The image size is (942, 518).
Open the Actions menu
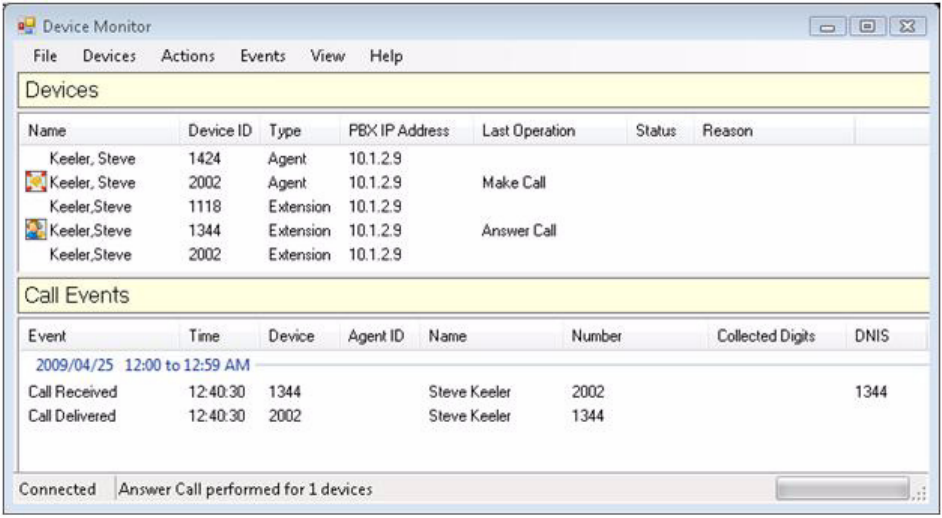click(x=188, y=56)
